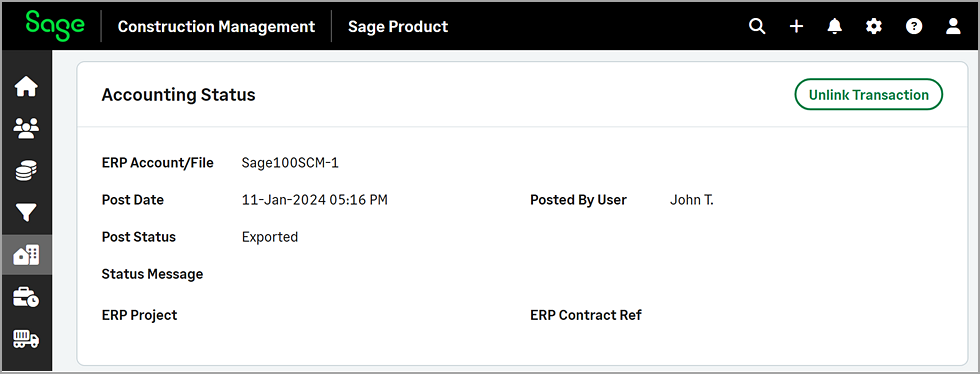Open the user profile icon
The width and height of the screenshot is (980, 374).
point(953,26)
